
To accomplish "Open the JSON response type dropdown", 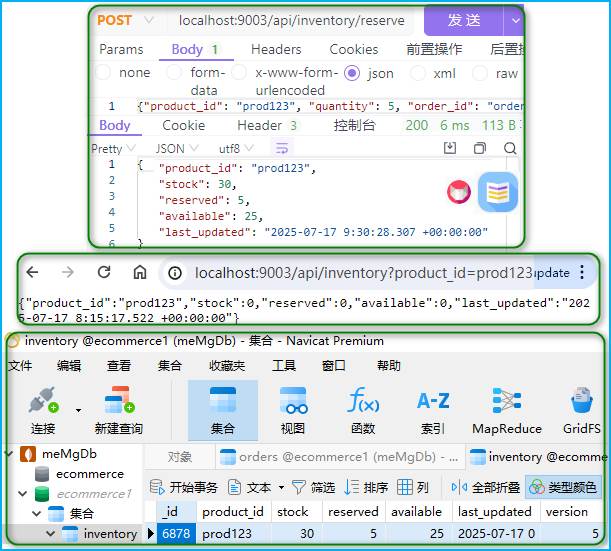I will tap(177, 148).
